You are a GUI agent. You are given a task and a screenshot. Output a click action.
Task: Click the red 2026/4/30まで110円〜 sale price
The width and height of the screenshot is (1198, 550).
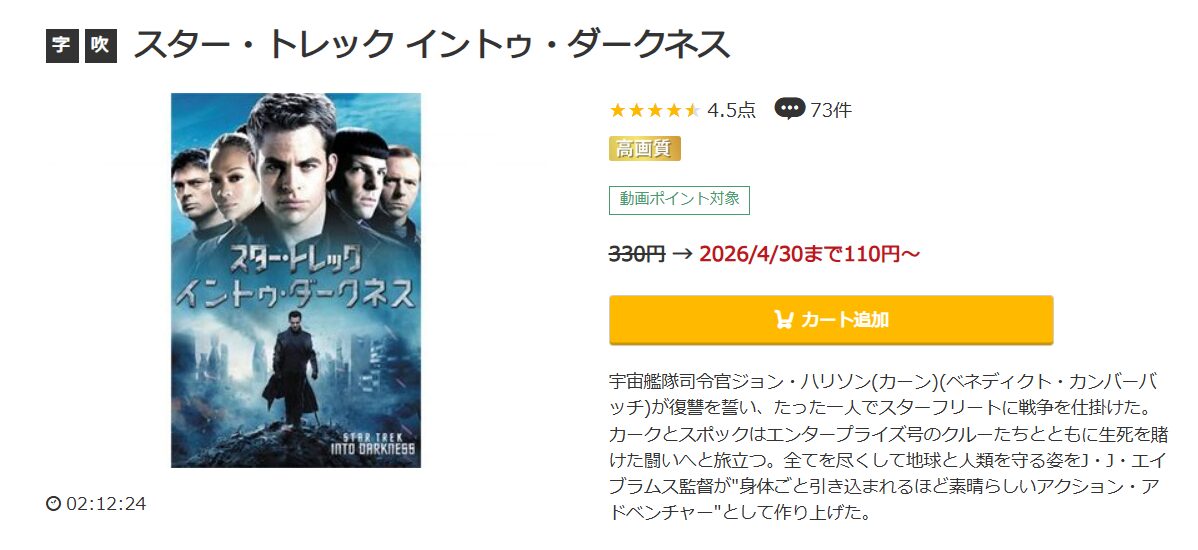coord(809,254)
